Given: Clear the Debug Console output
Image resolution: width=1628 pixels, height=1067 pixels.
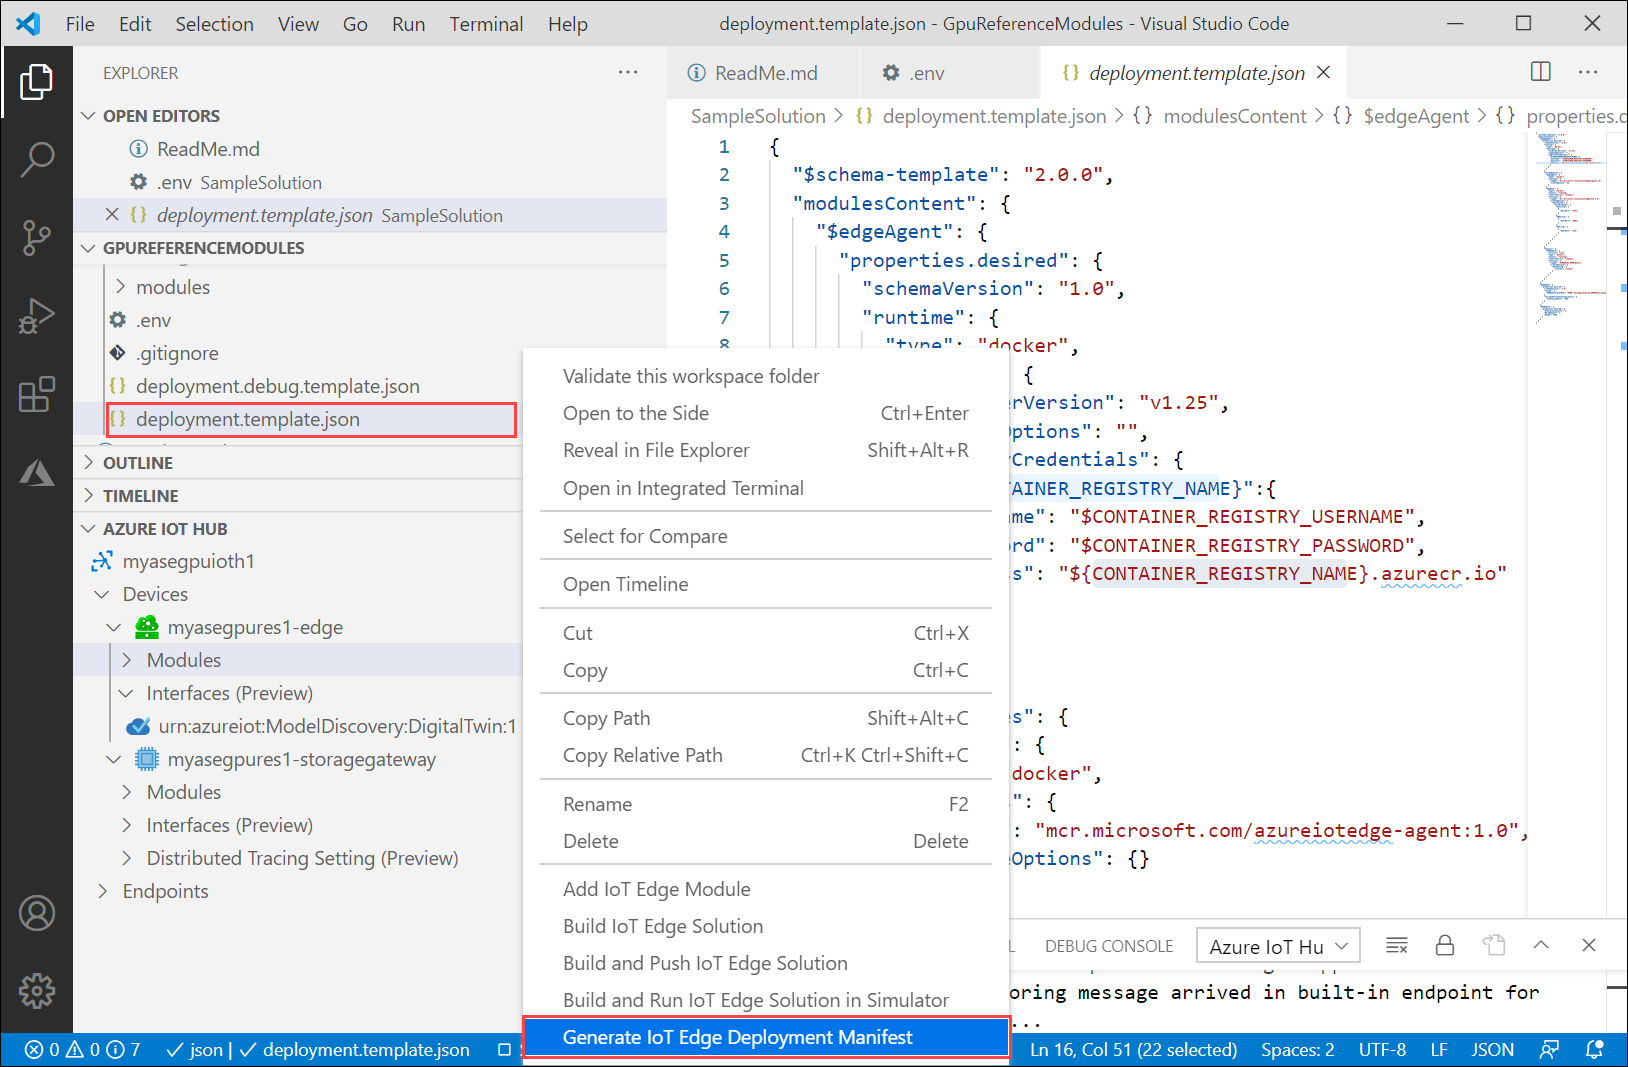Looking at the screenshot, I should point(1396,944).
